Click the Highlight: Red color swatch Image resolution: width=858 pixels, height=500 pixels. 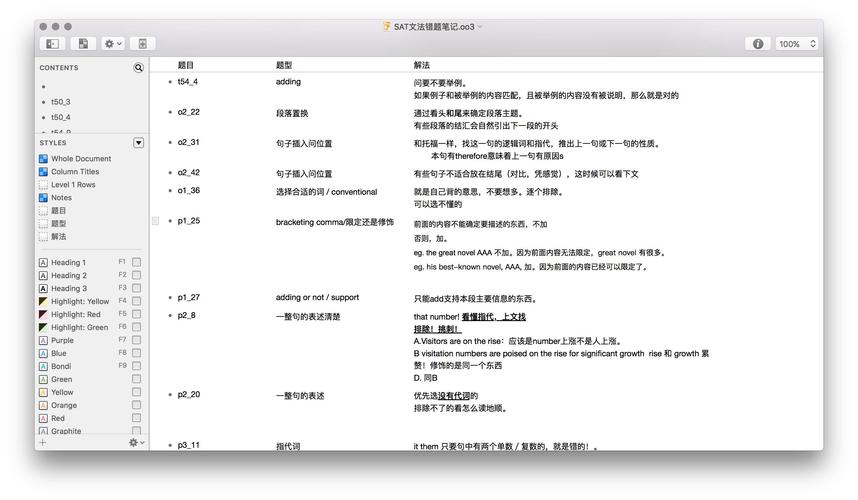43,315
